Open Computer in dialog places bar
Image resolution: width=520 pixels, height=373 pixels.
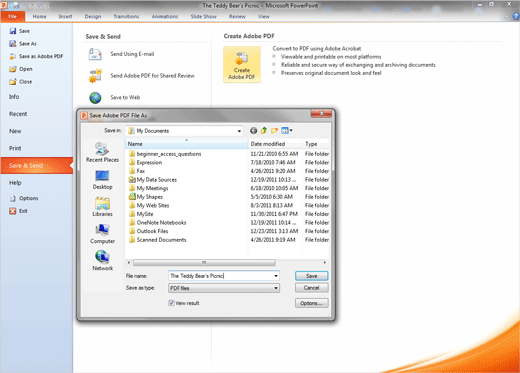102,234
